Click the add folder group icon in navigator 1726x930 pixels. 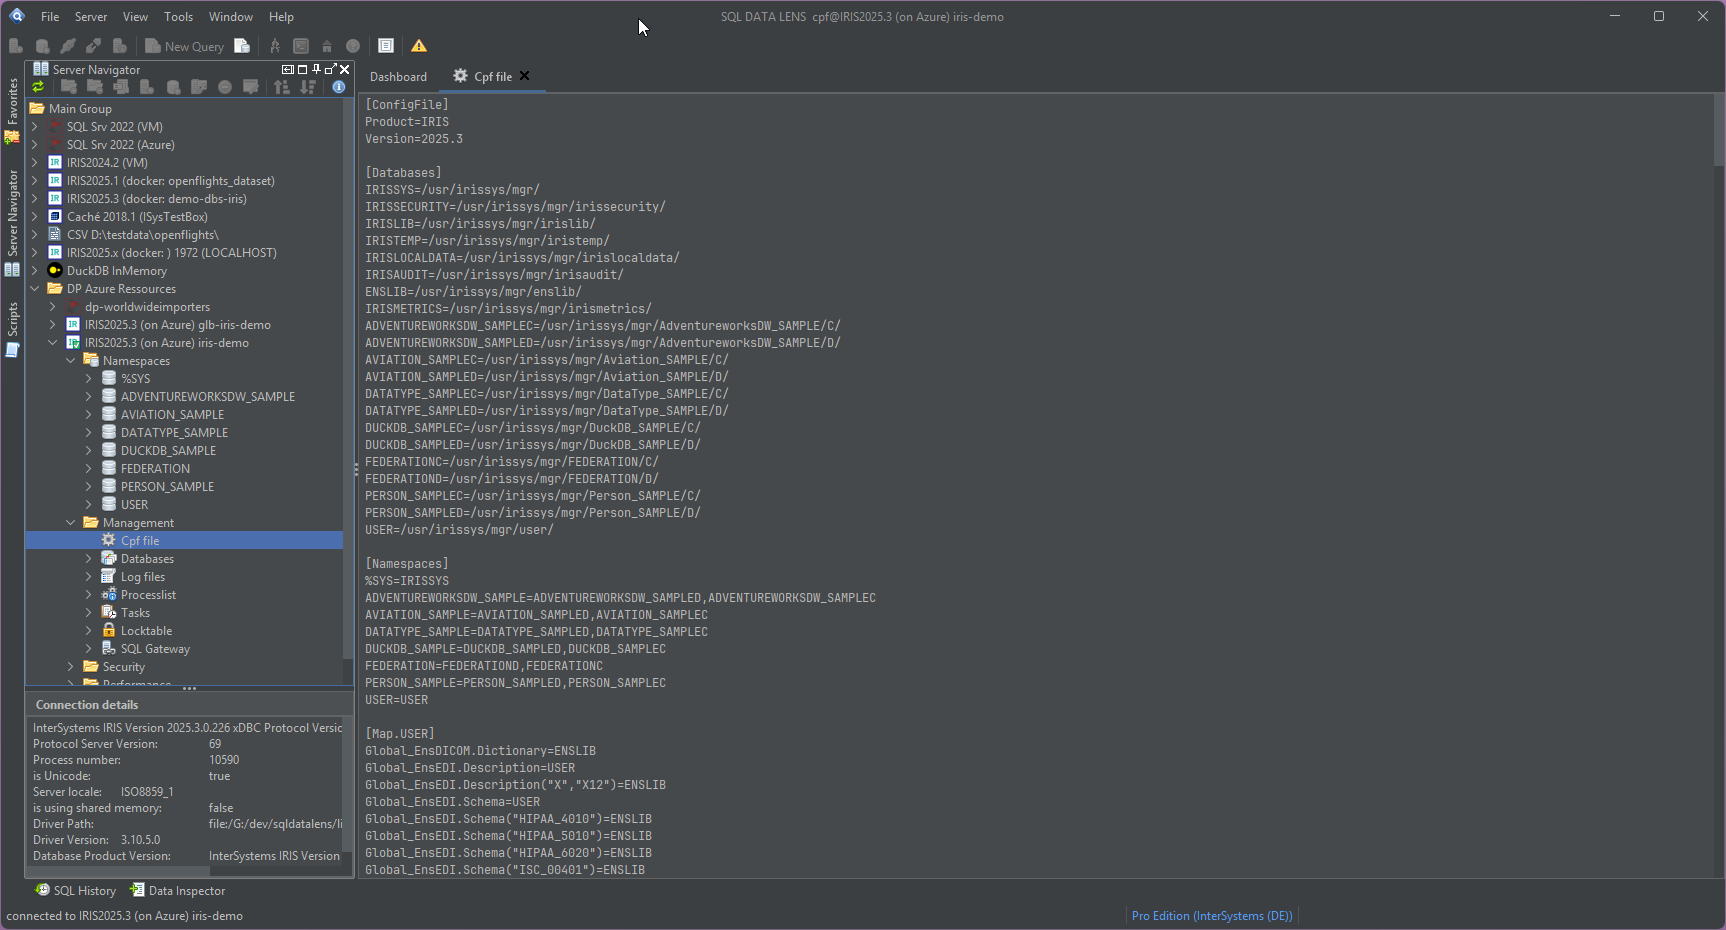[69, 87]
